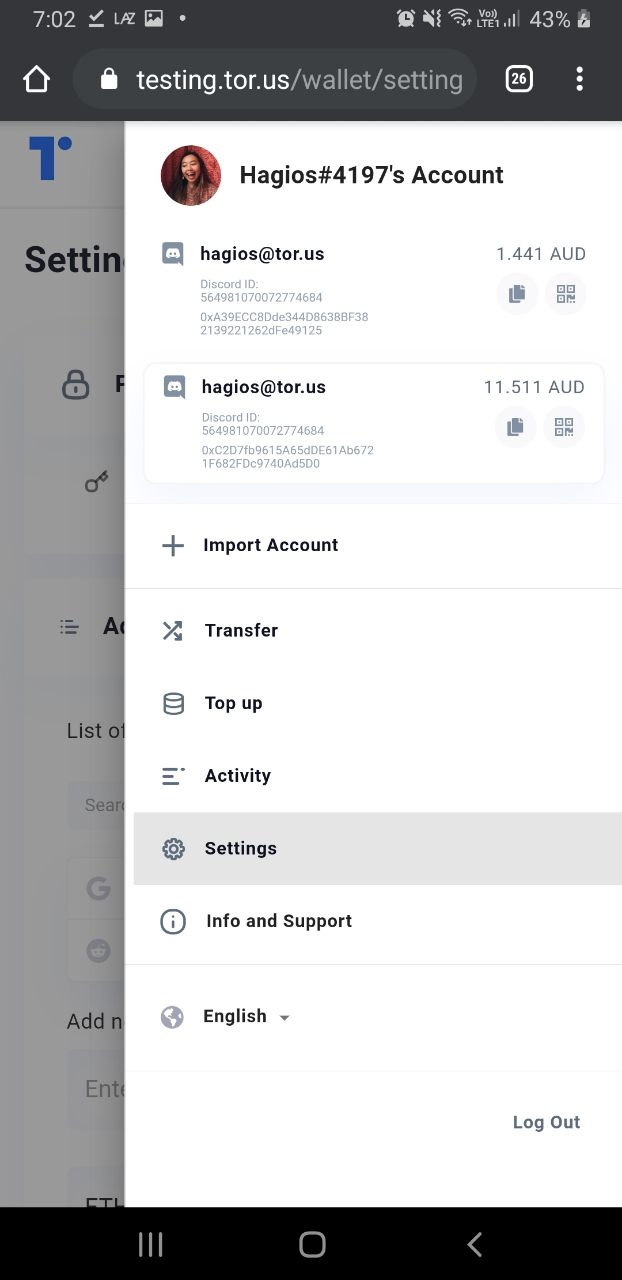The image size is (622, 1280).
Task: Tap the Transfer shuffle icon
Action: (x=173, y=631)
